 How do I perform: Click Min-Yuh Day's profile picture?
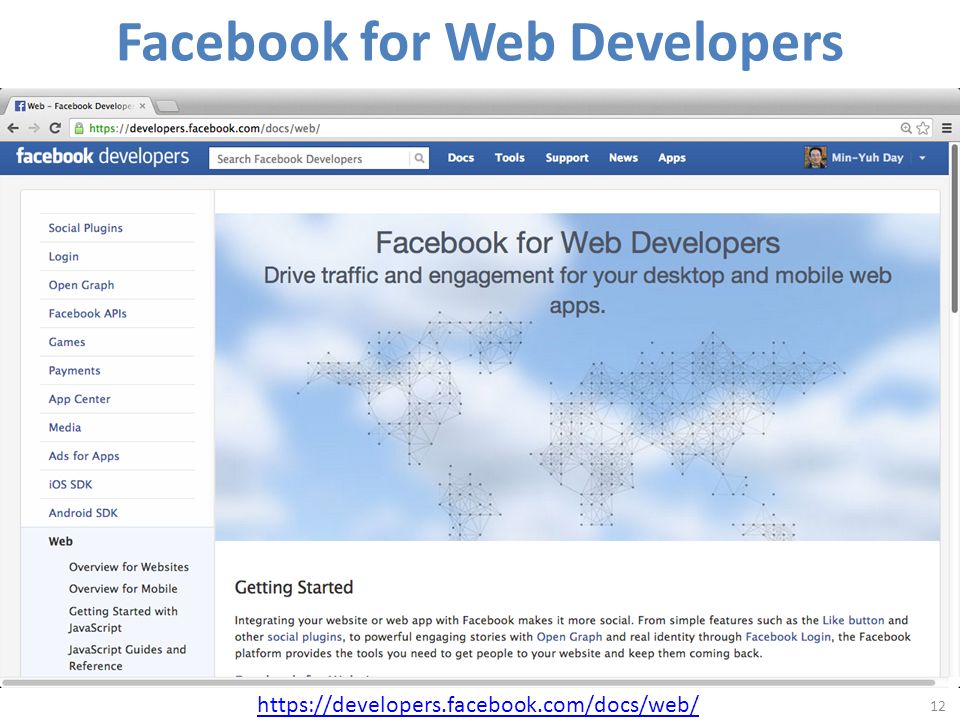(x=815, y=157)
